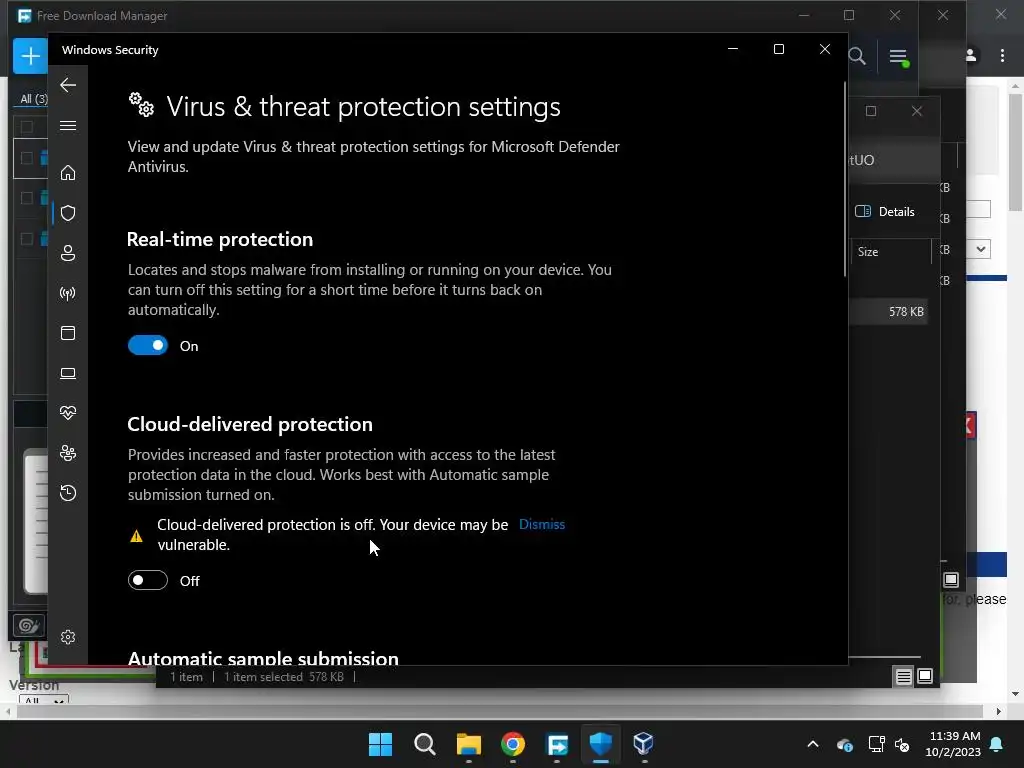Open the Home section in Windows Security
The height and width of the screenshot is (768, 1024).
click(x=68, y=172)
